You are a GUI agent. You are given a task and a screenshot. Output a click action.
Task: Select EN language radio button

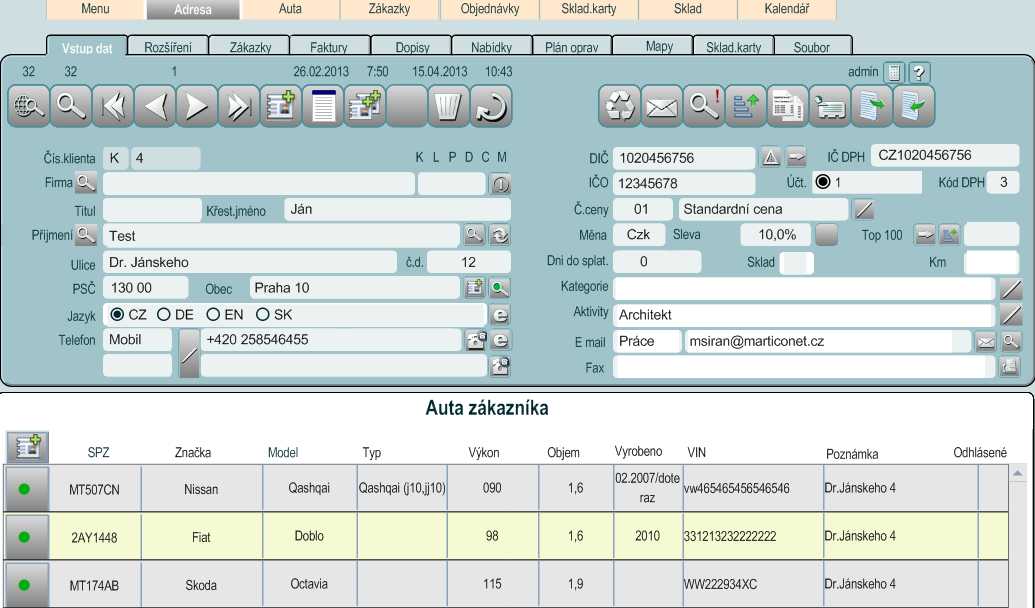(213, 314)
